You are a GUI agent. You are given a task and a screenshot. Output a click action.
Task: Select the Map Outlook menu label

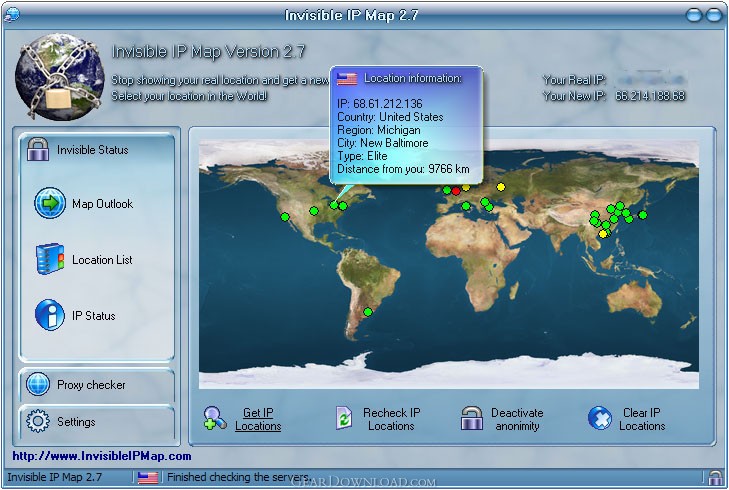(x=102, y=204)
